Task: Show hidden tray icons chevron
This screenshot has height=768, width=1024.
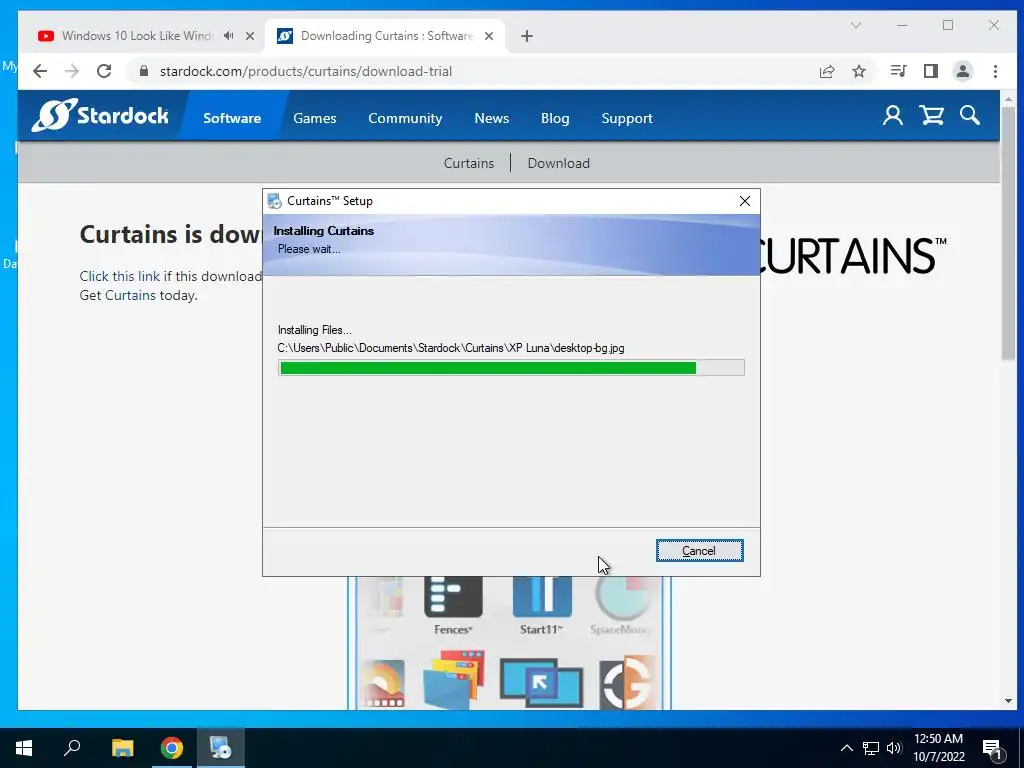Action: pyautogui.click(x=846, y=748)
